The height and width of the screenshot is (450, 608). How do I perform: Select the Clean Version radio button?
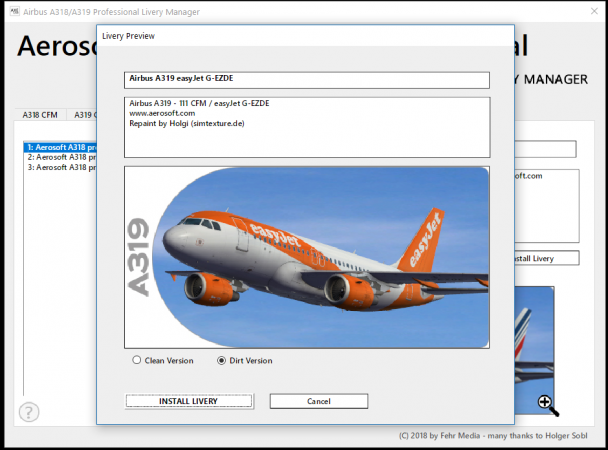pos(136,360)
